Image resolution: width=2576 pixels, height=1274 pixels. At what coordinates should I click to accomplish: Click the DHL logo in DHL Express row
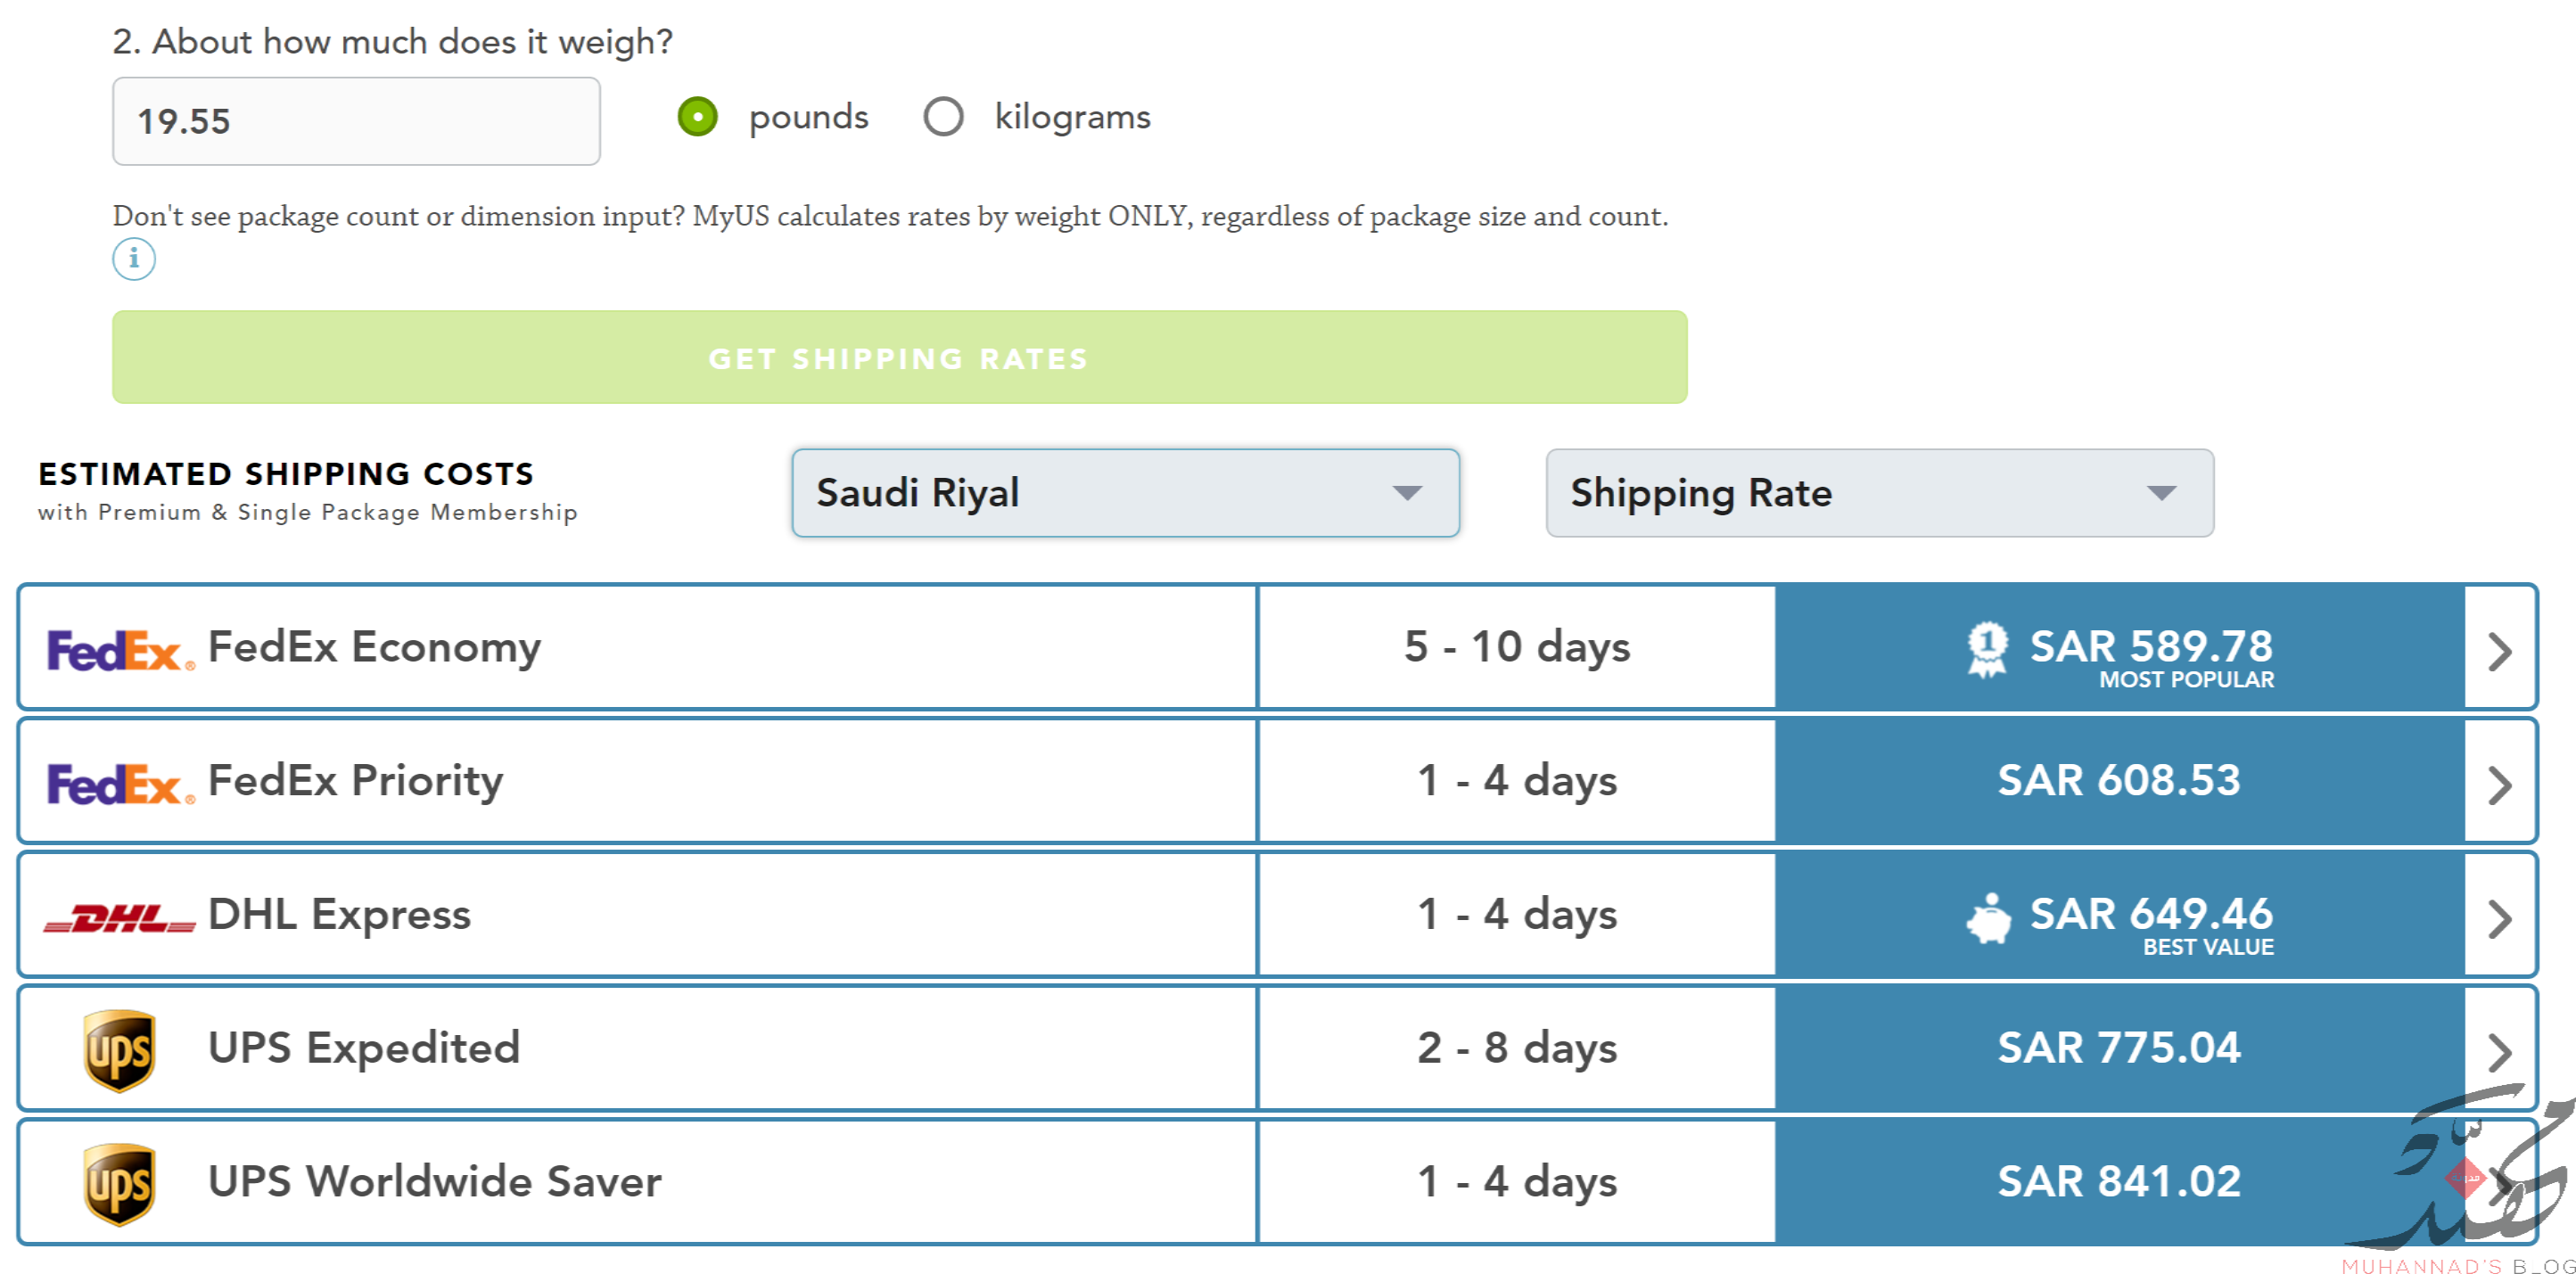click(x=119, y=917)
